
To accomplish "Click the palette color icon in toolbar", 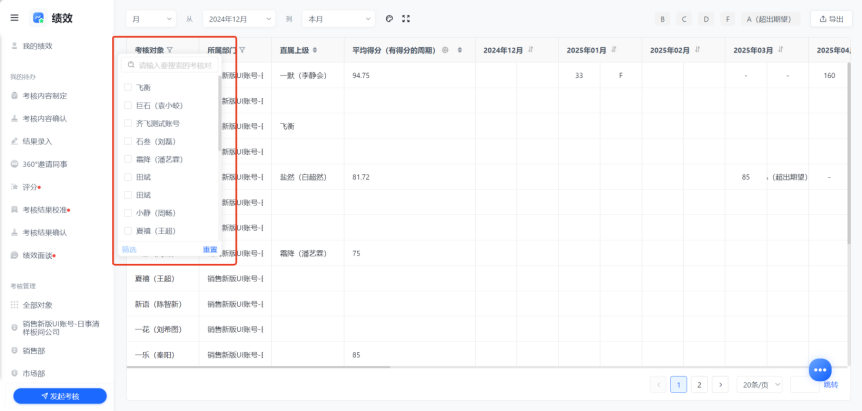I will coord(389,19).
